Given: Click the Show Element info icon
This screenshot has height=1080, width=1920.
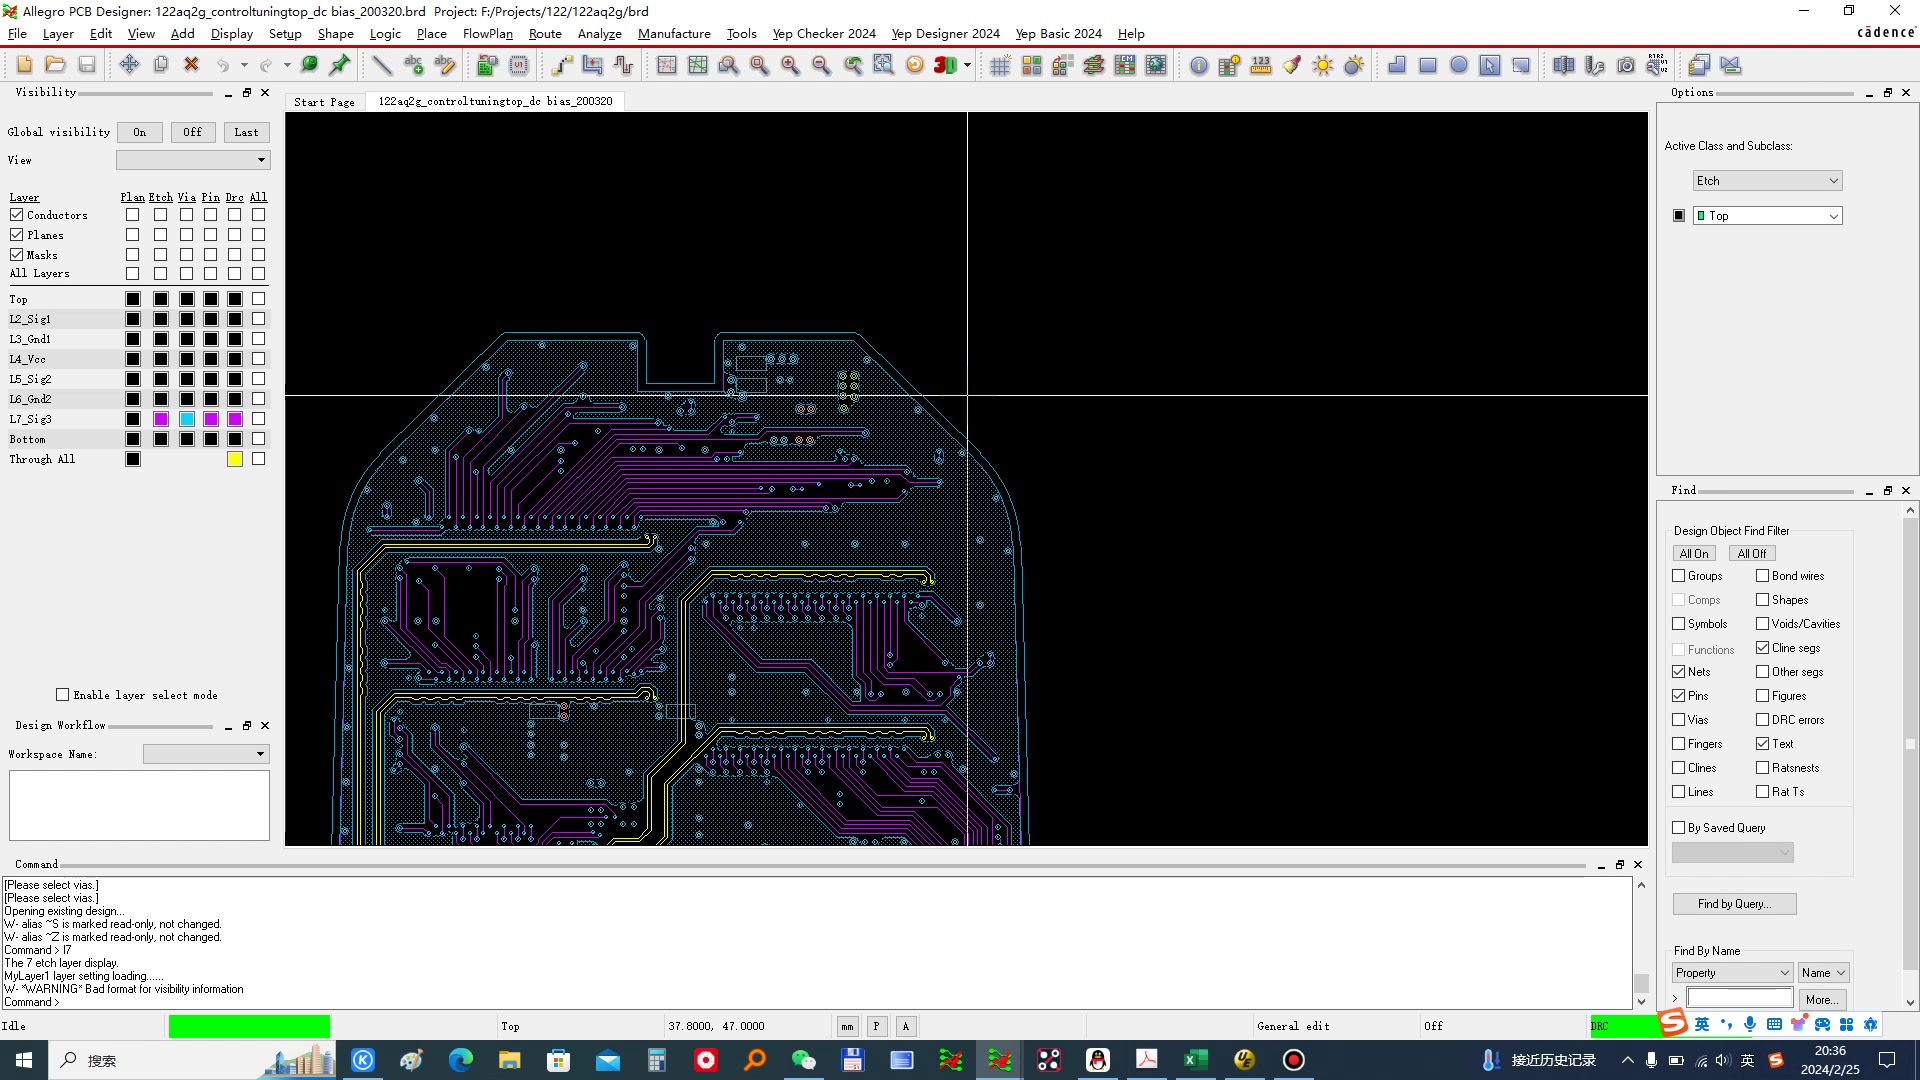Looking at the screenshot, I should pos(1198,65).
